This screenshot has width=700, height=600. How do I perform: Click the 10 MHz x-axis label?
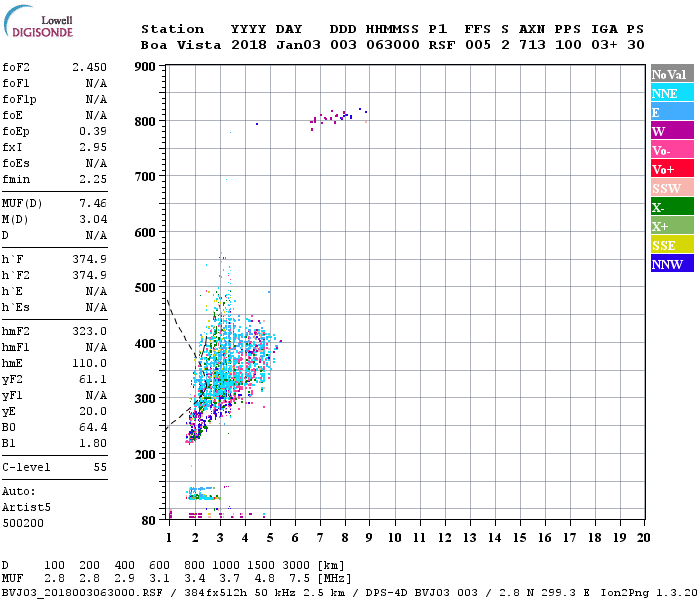[395, 538]
